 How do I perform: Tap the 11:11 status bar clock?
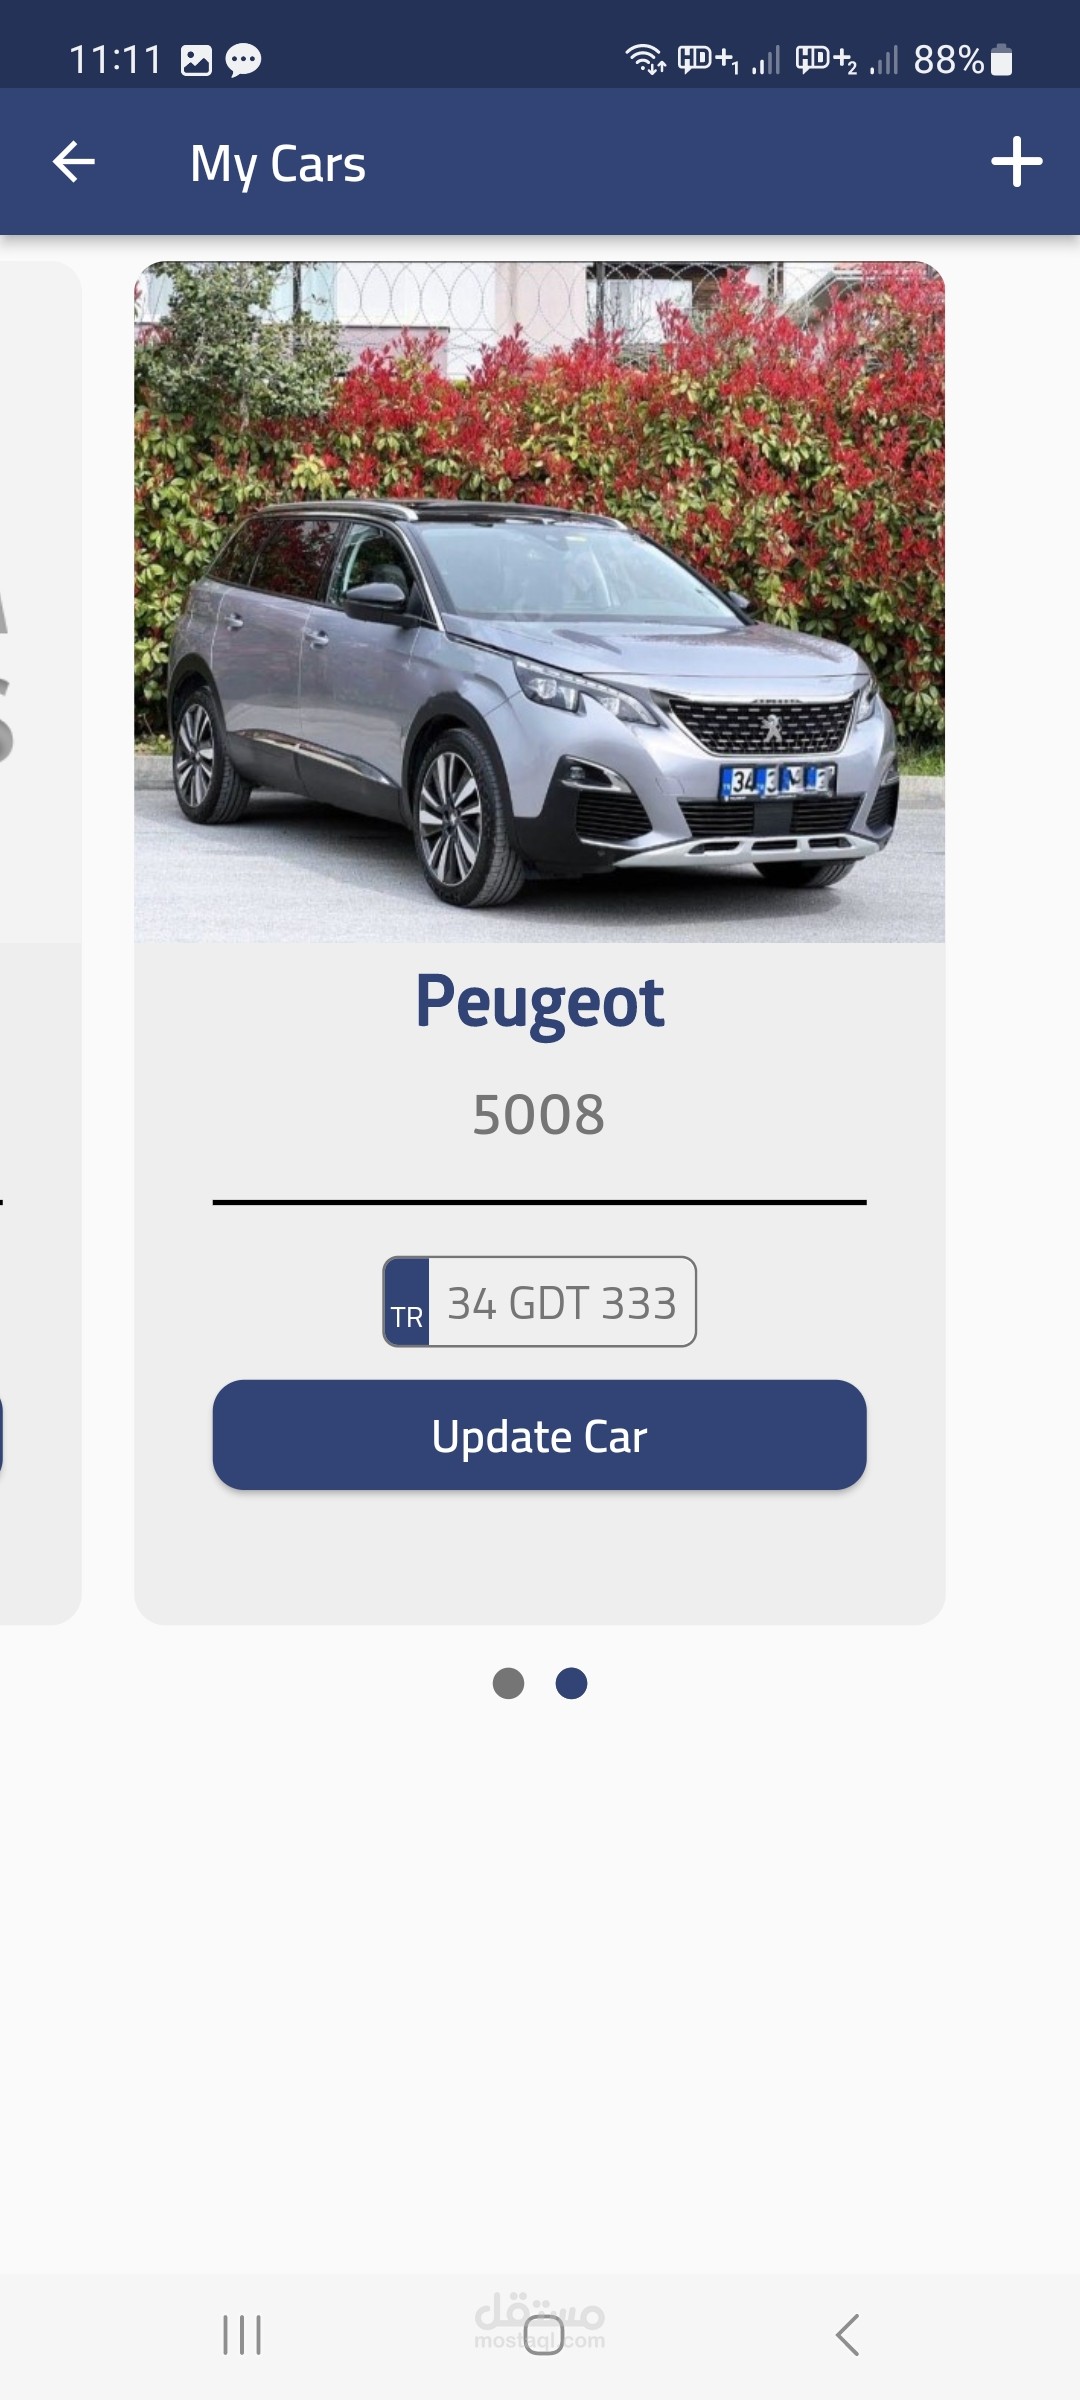[x=115, y=60]
